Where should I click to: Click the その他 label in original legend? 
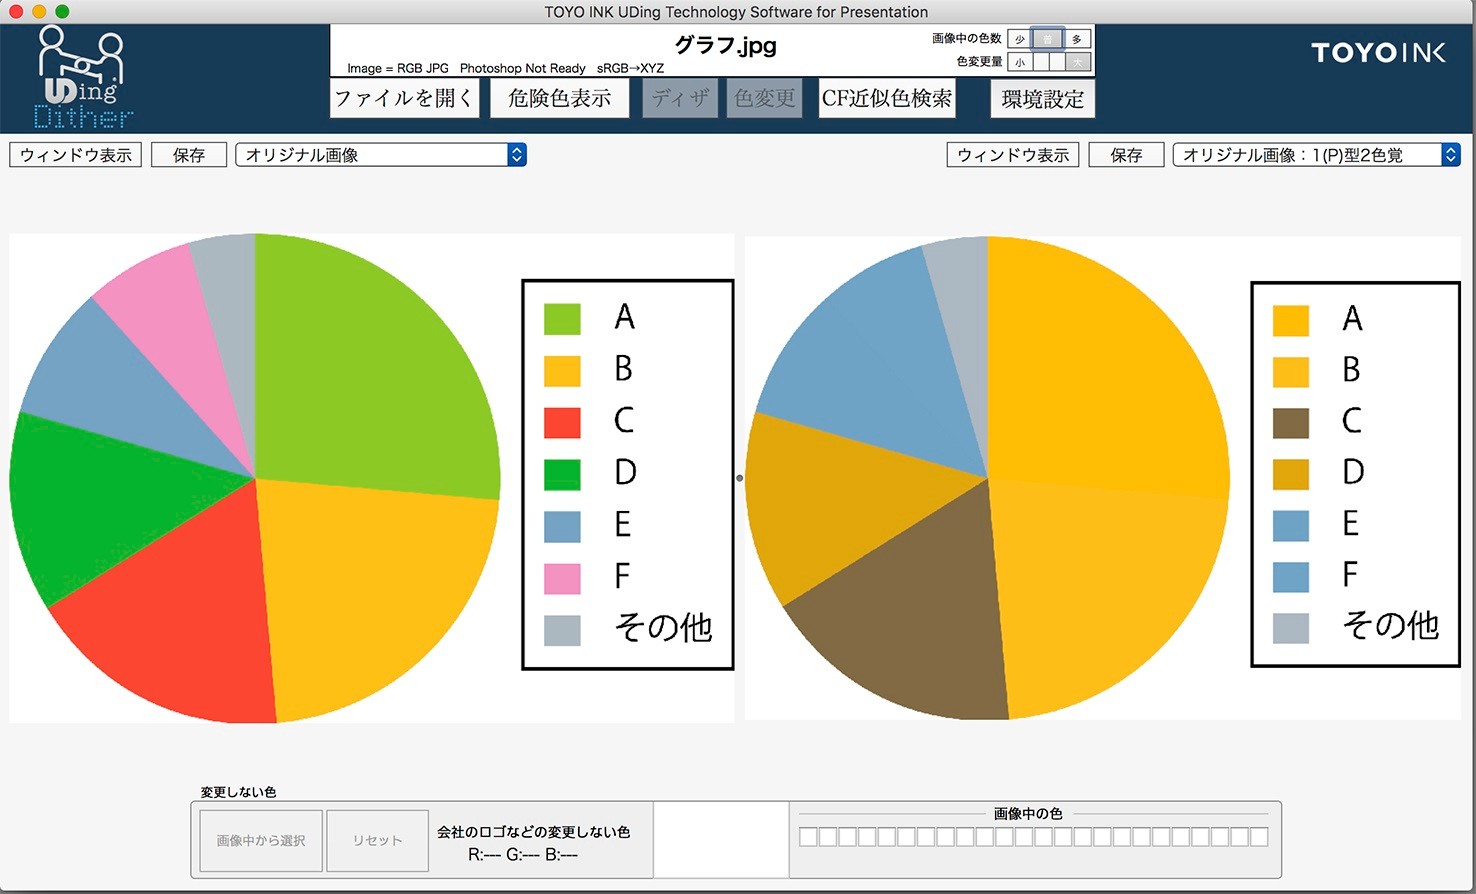coord(663,627)
